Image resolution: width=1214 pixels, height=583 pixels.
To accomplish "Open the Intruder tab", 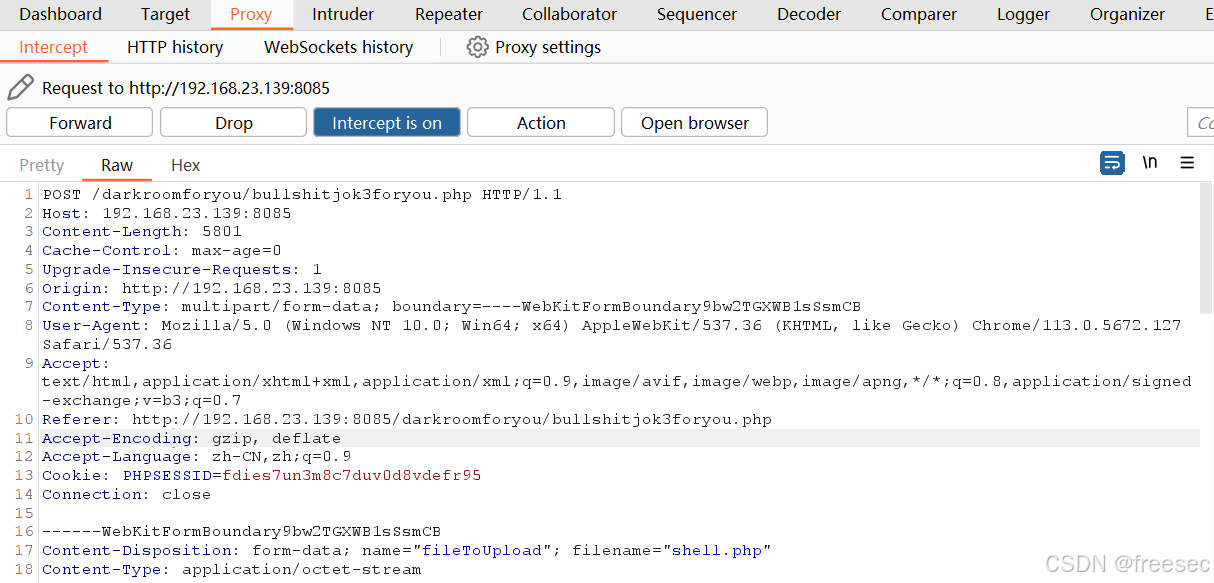I will (343, 14).
